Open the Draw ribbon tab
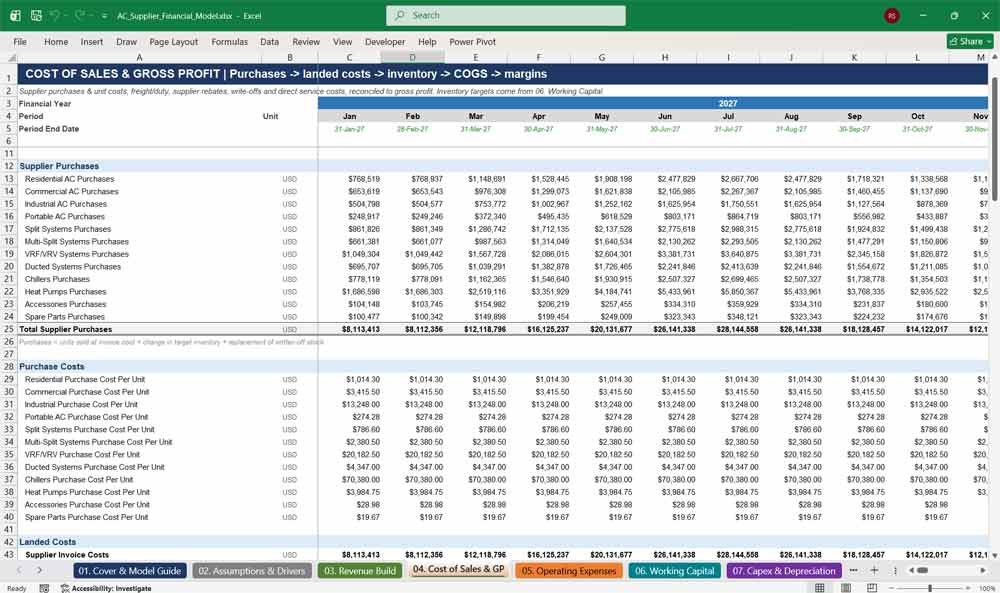1000x593 pixels. click(126, 41)
